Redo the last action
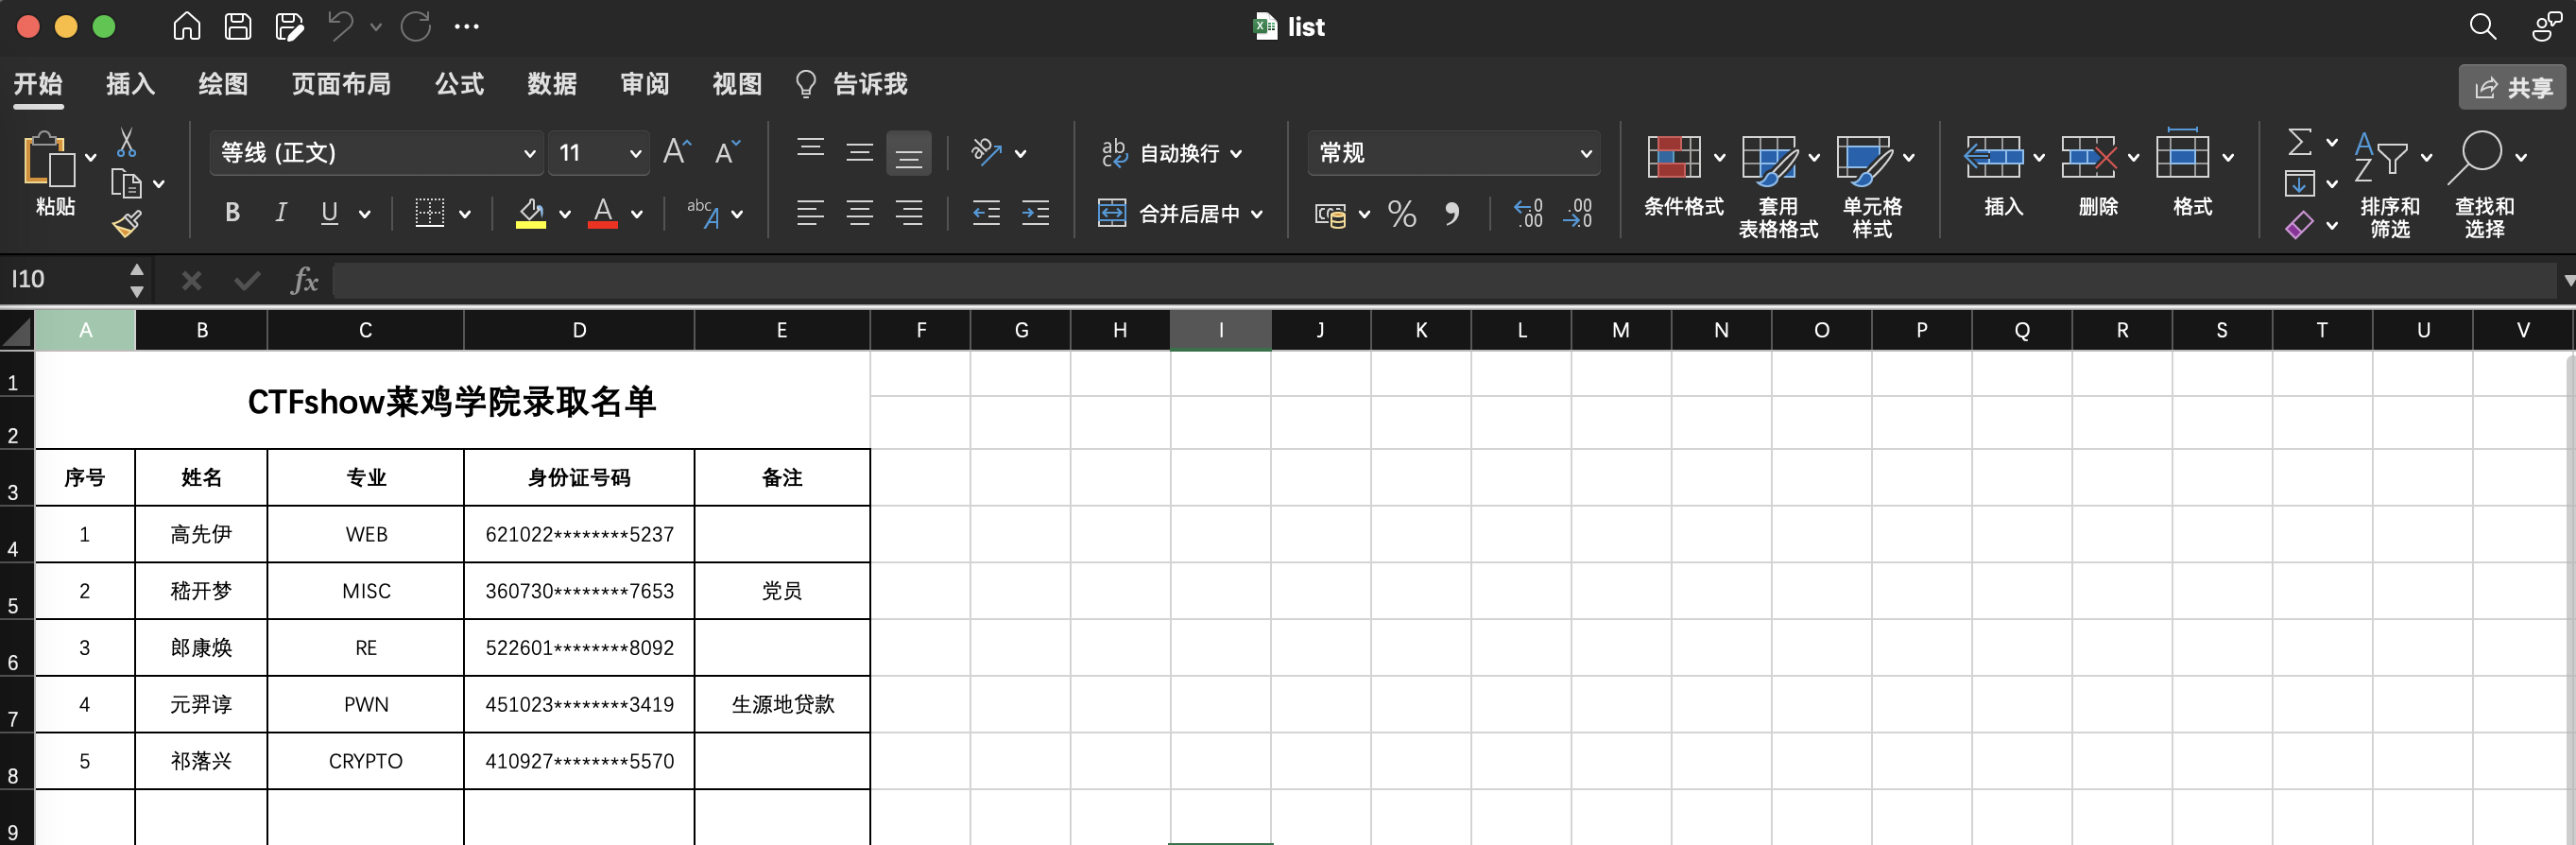The width and height of the screenshot is (2576, 845). click(416, 27)
